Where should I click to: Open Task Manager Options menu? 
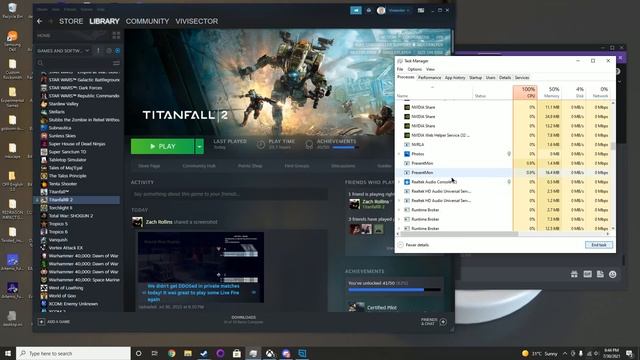[415, 69]
